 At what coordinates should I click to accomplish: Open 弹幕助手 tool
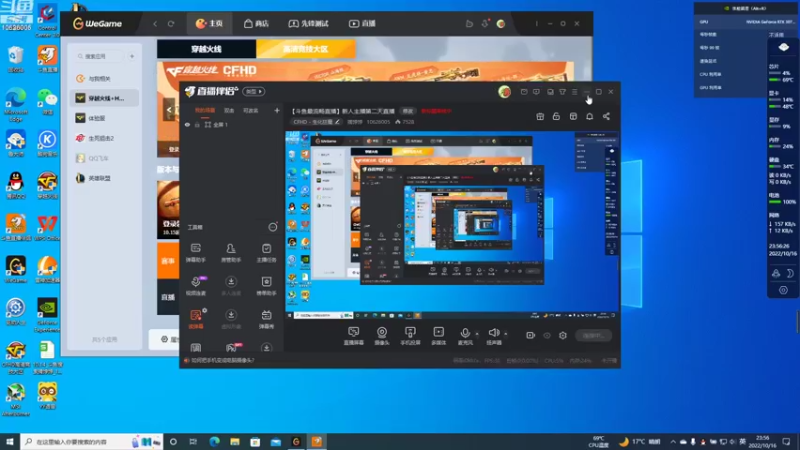tap(196, 253)
